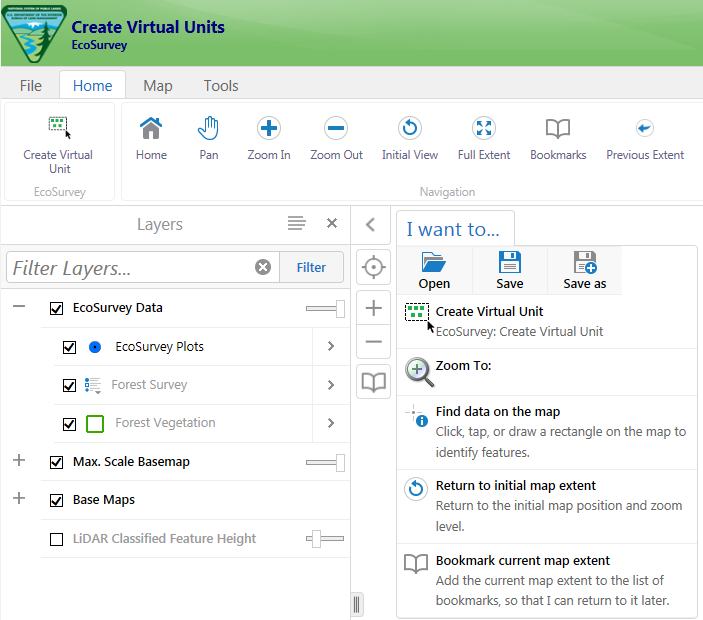The width and height of the screenshot is (703, 620).
Task: Click the I want to... tab
Action: [453, 229]
